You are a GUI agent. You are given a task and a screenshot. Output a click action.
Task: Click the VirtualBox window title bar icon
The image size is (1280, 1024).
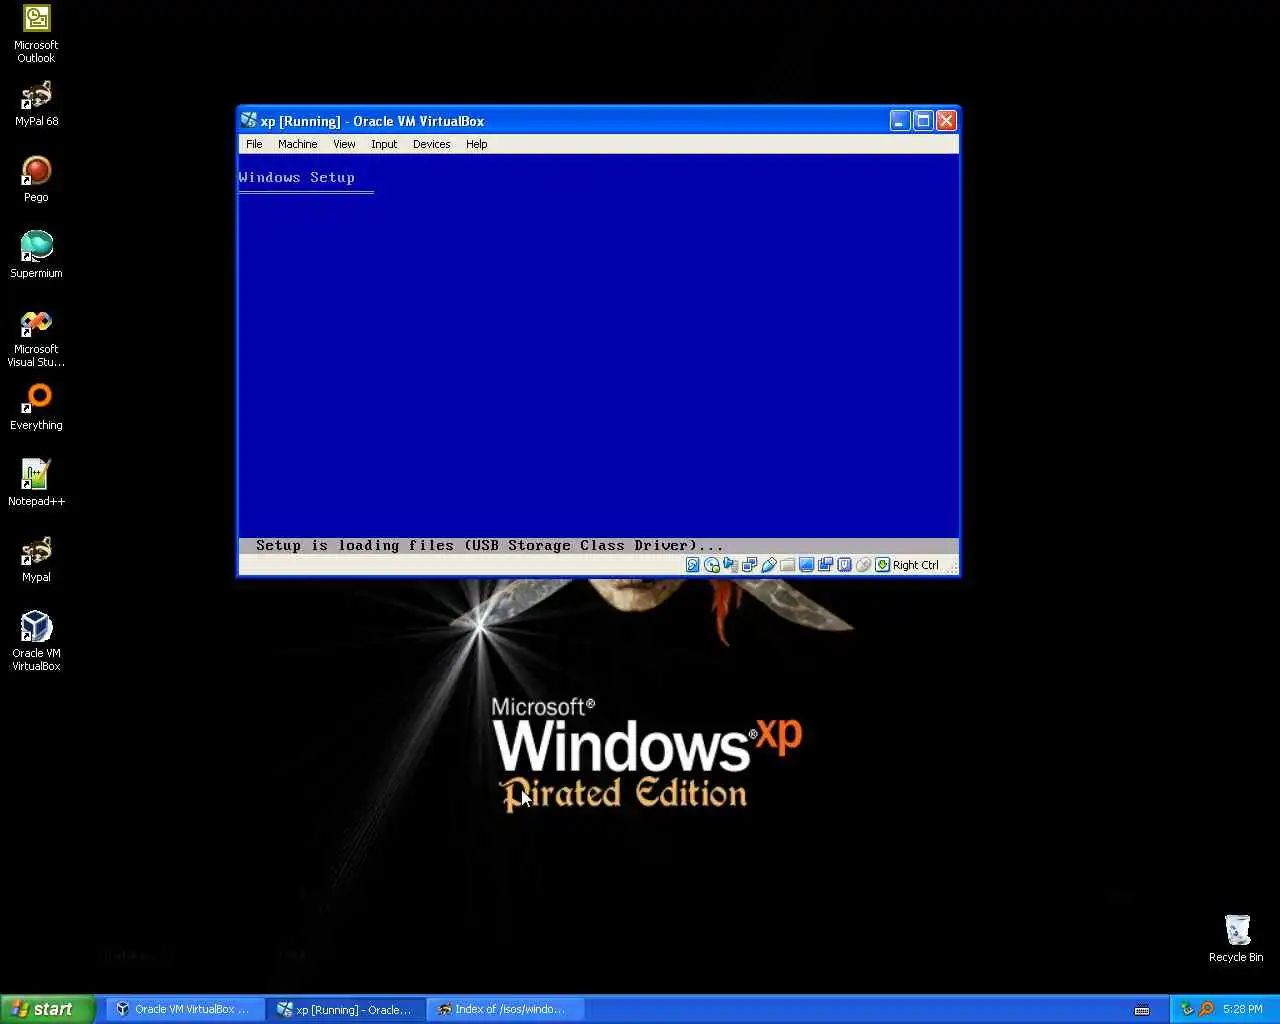(249, 121)
